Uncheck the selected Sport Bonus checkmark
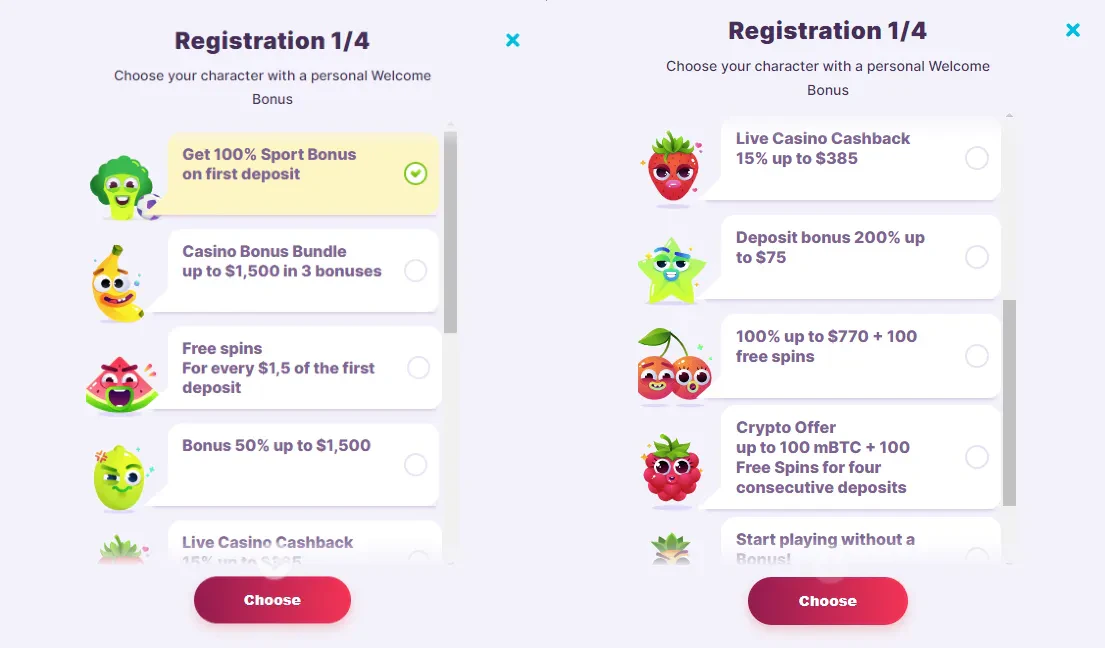Viewport: 1105px width, 648px height. pos(416,173)
